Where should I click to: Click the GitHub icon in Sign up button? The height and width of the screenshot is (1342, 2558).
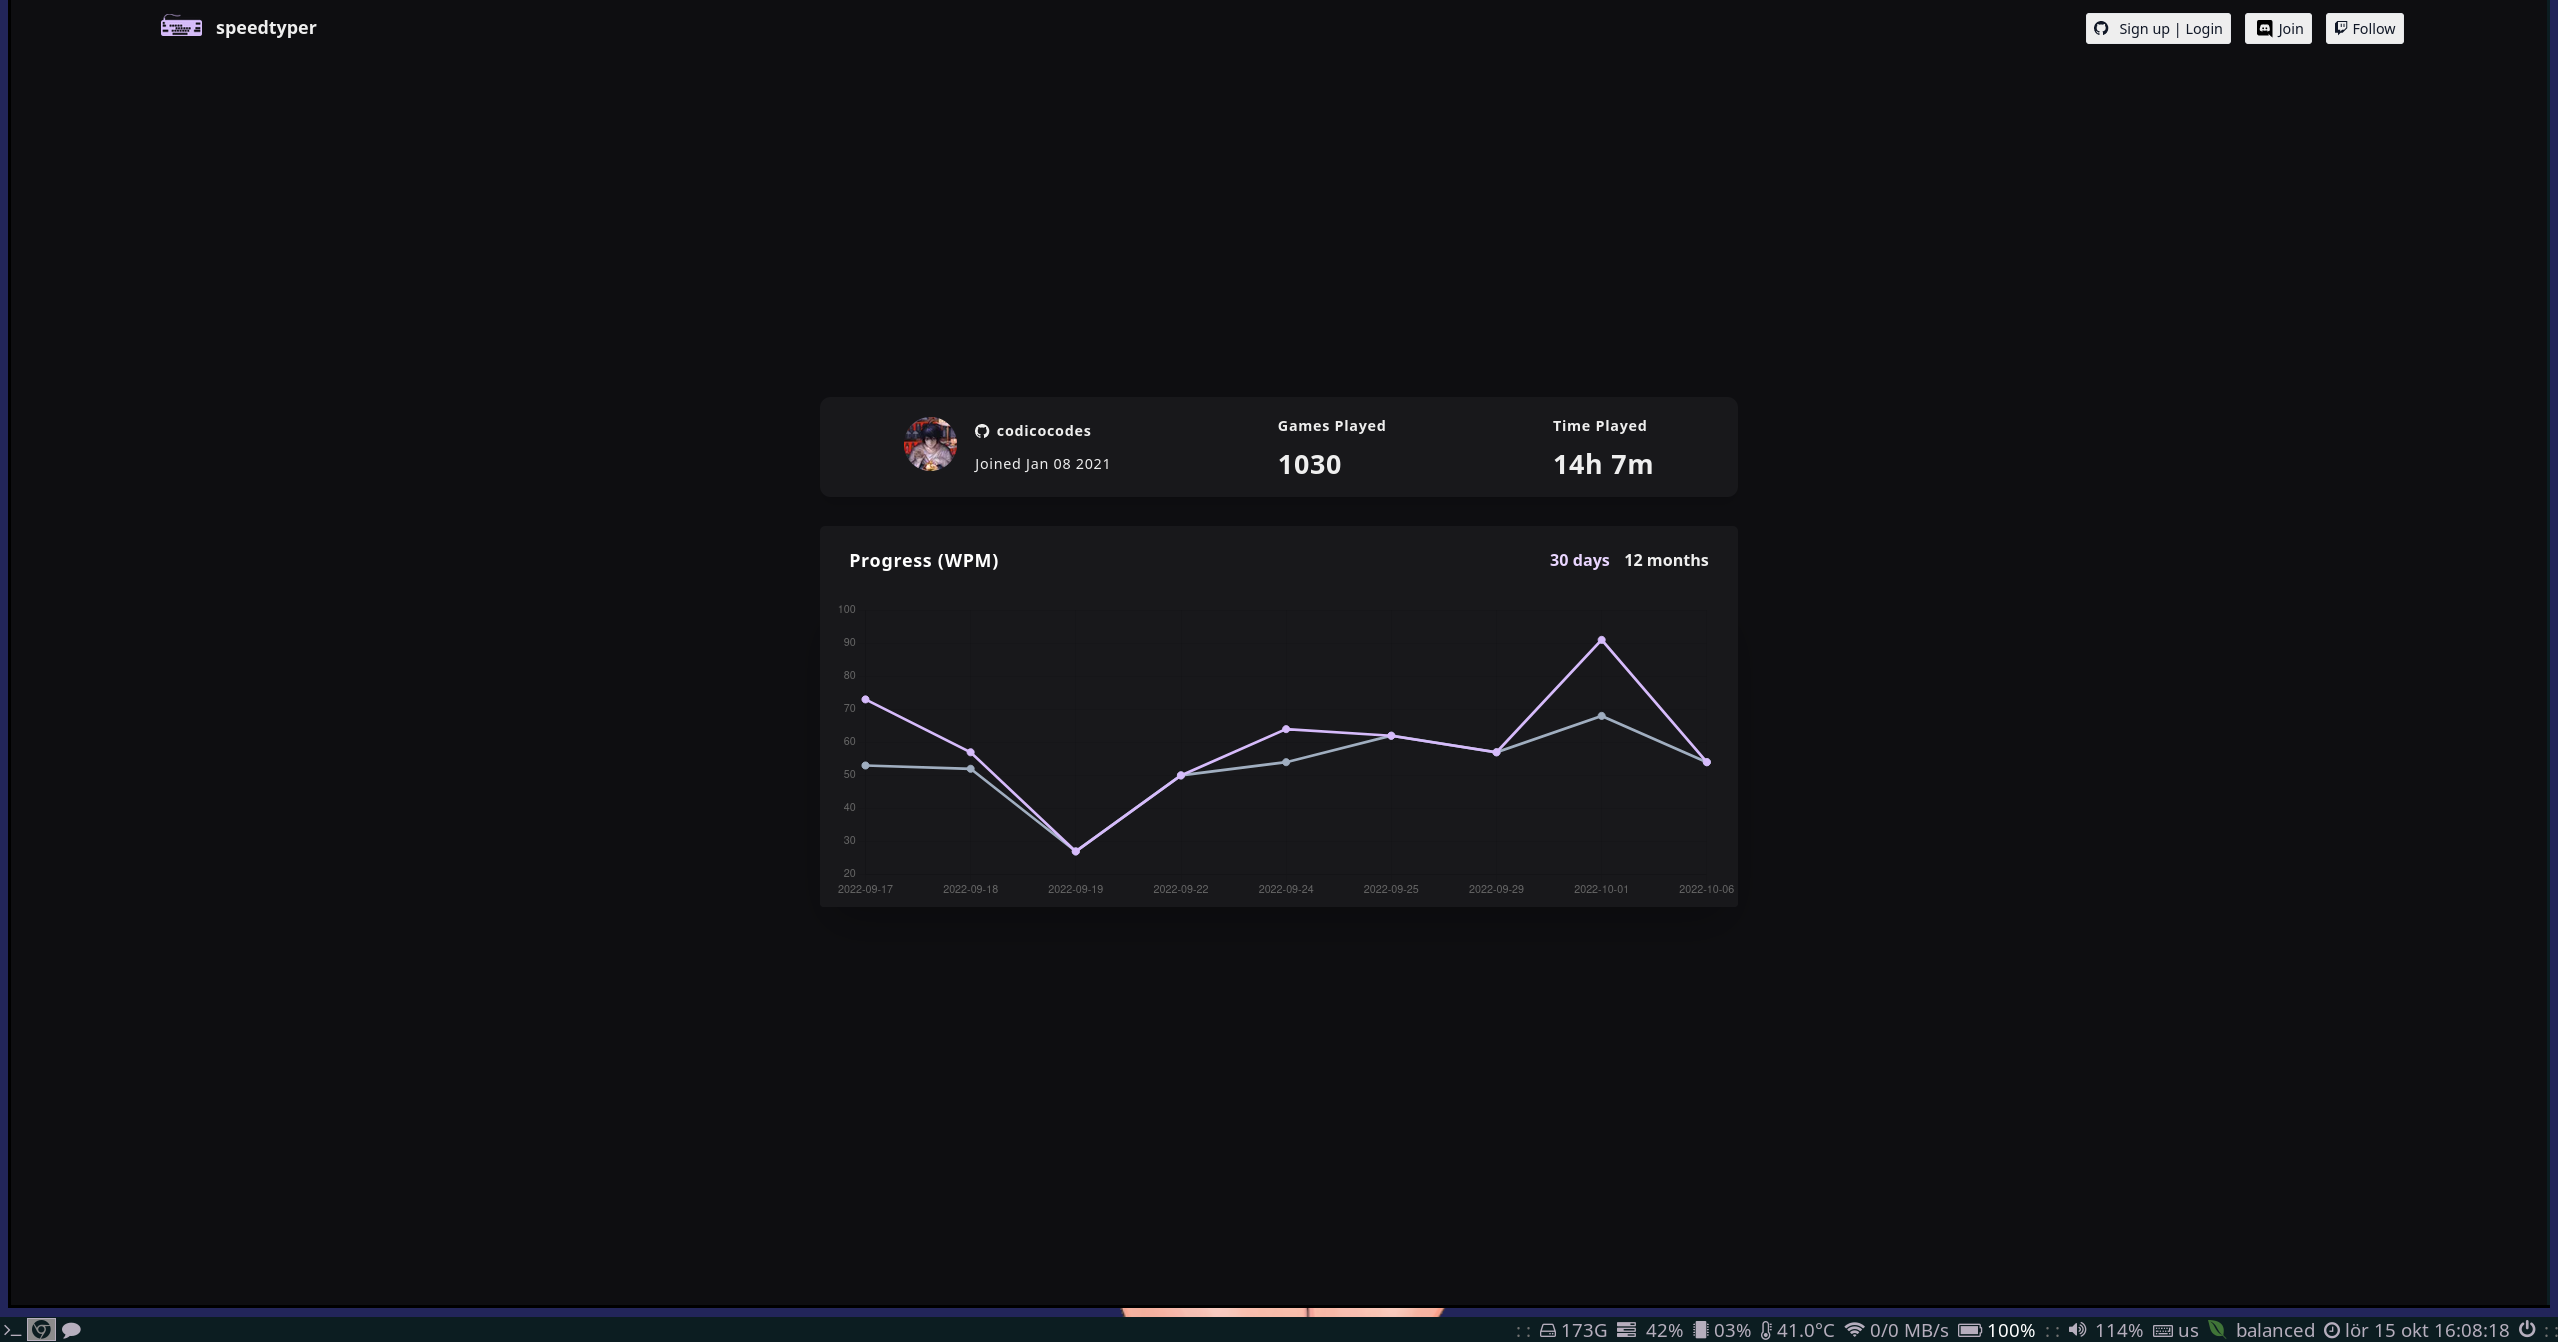2101,28
